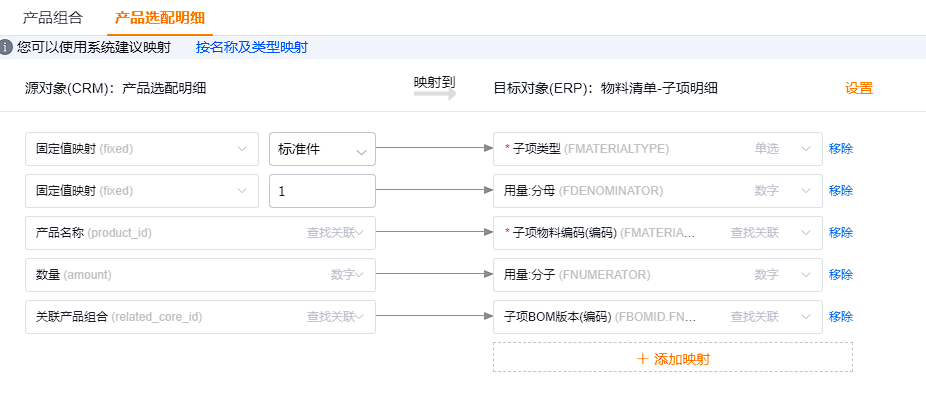The image size is (926, 394).
Task: Click 按名称及类型映射 link
Action: [x=252, y=47]
